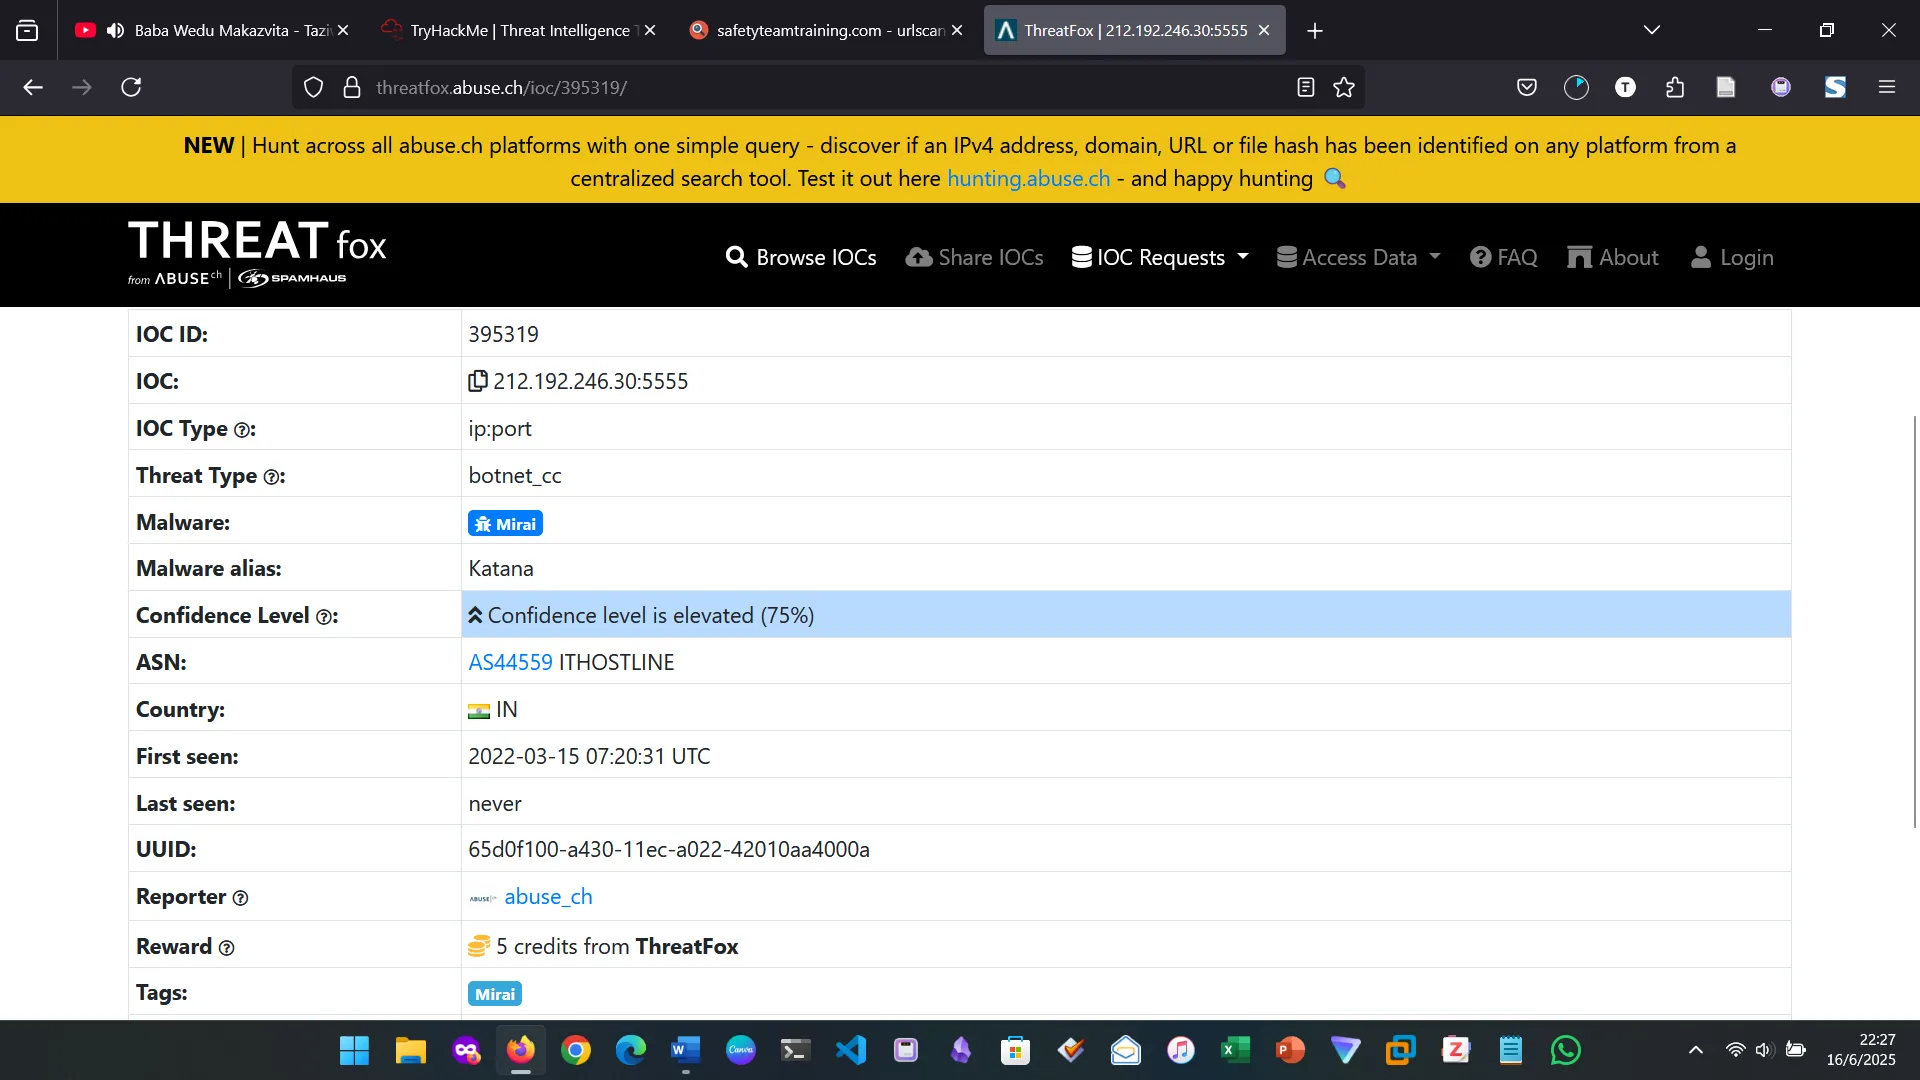The width and height of the screenshot is (1920, 1080).
Task: Click the Confidence Level help icon
Action: pyautogui.click(x=324, y=617)
